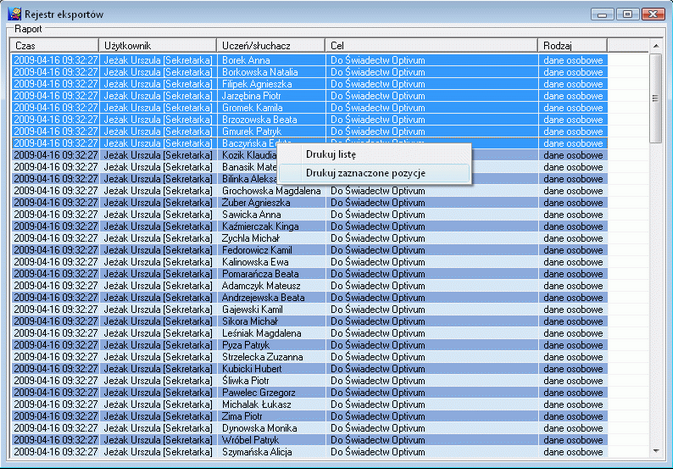Select the row for 'Andrzejewska Beata'
673x469 pixels.
(x=309, y=297)
